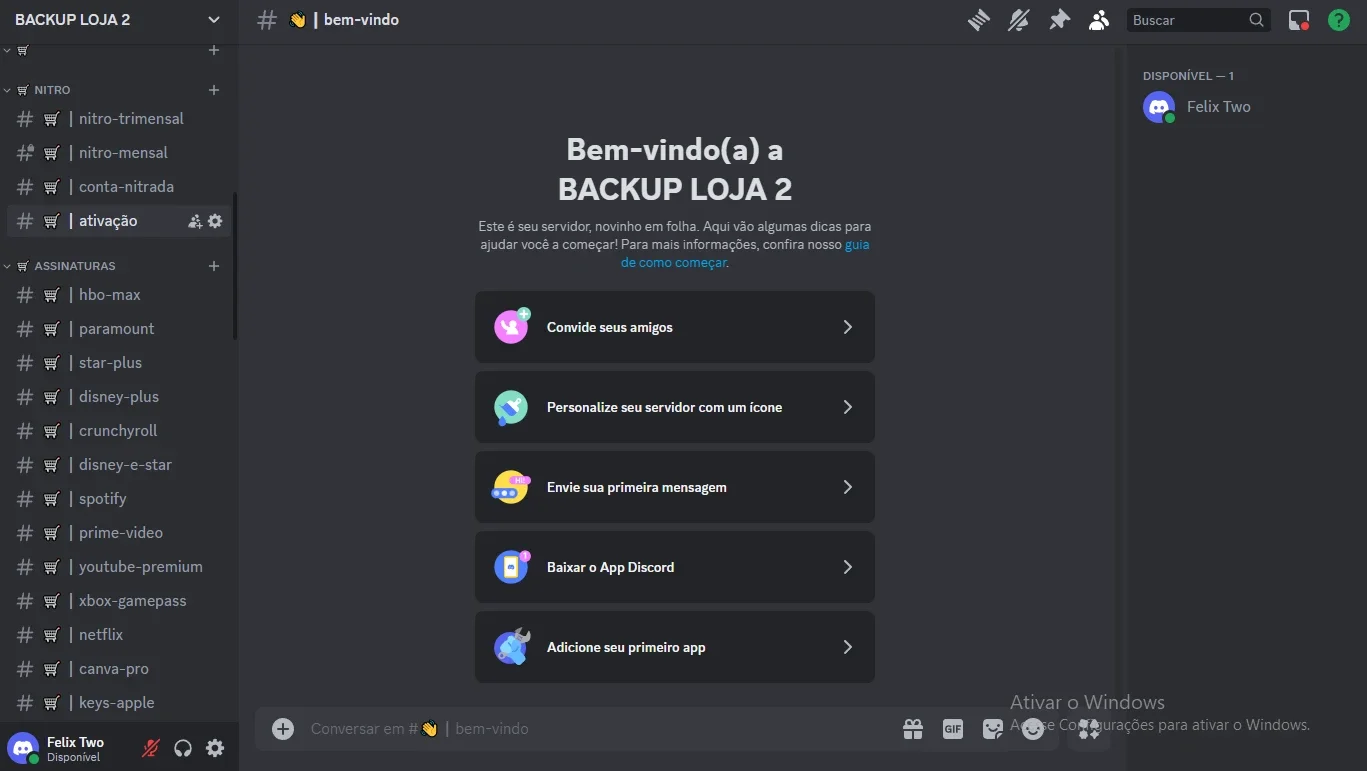Image resolution: width=1367 pixels, height=771 pixels.
Task: Open notification settings bell icon
Action: tap(1019, 20)
